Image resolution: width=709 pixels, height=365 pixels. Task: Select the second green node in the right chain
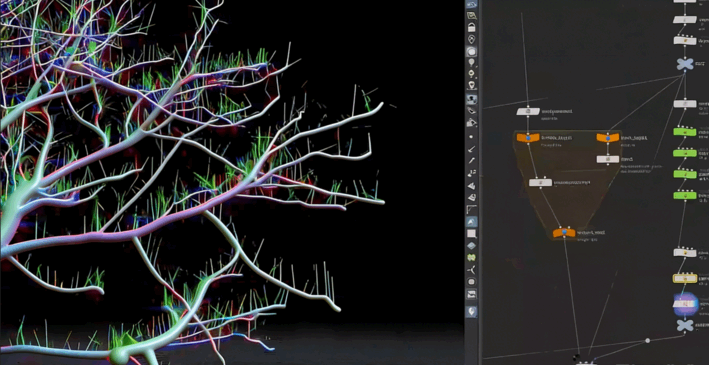pyautogui.click(x=685, y=153)
